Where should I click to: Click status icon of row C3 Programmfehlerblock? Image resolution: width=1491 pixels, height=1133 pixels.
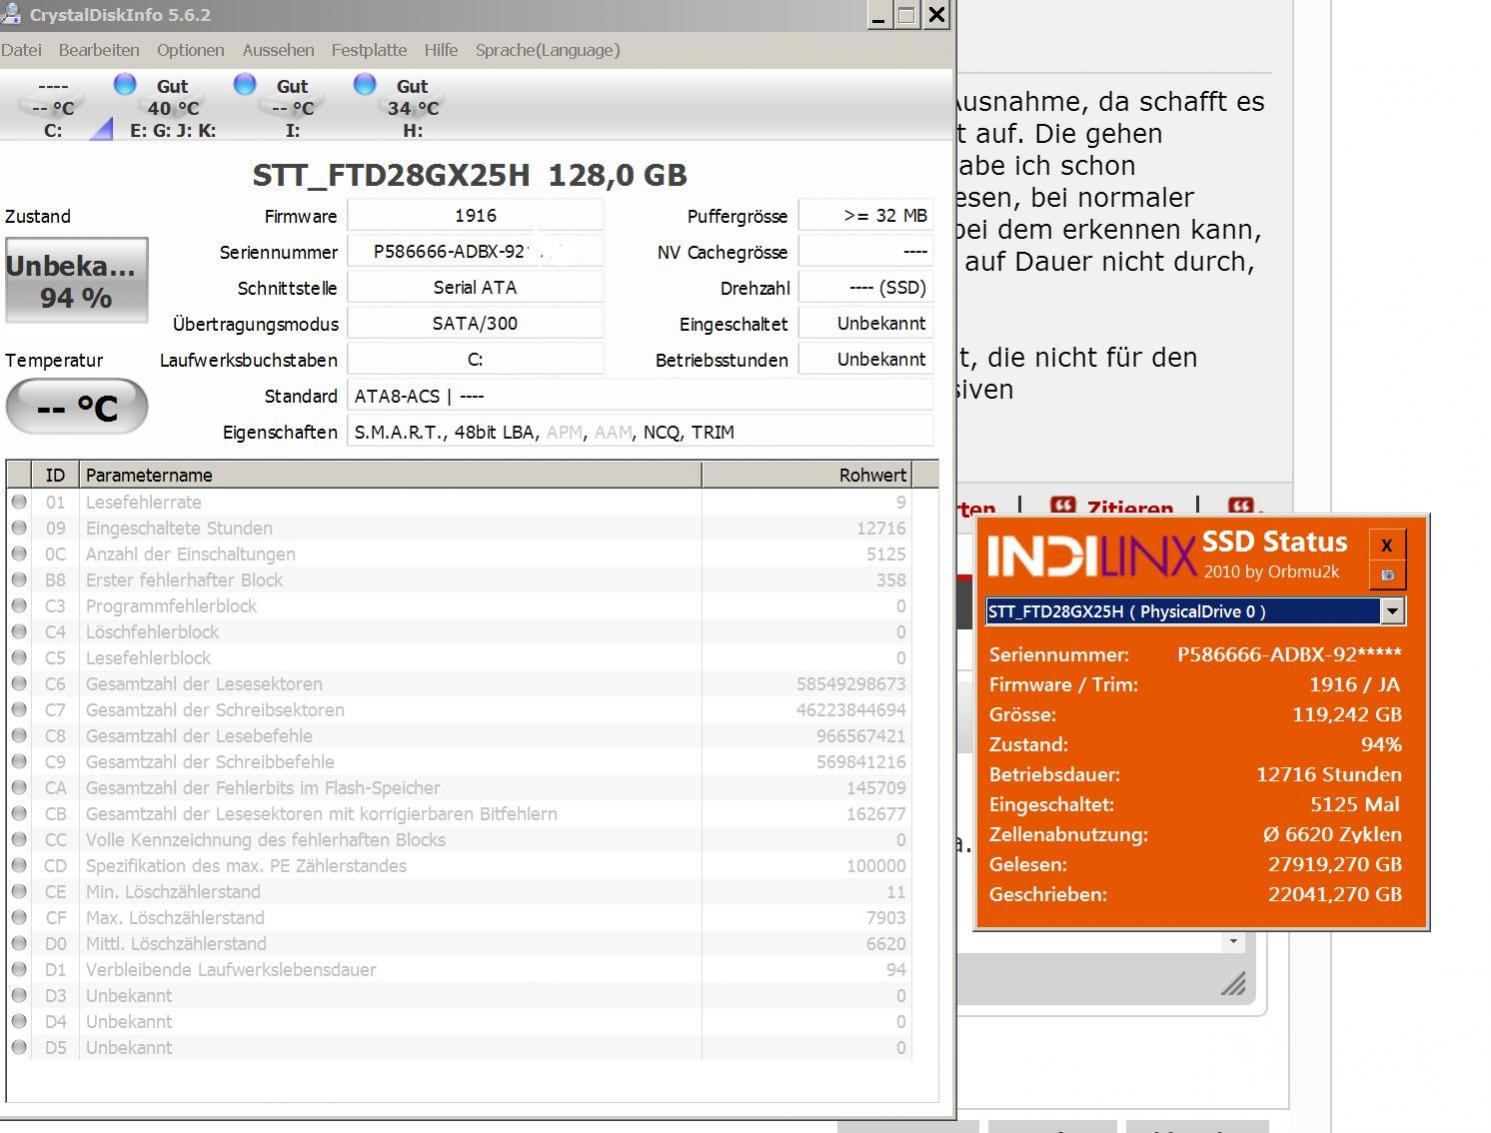click(19, 606)
